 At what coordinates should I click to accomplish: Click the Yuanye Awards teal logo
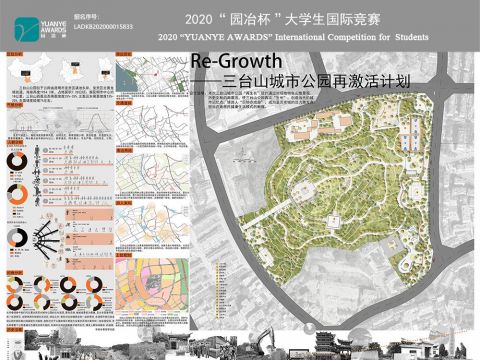pos(27,29)
